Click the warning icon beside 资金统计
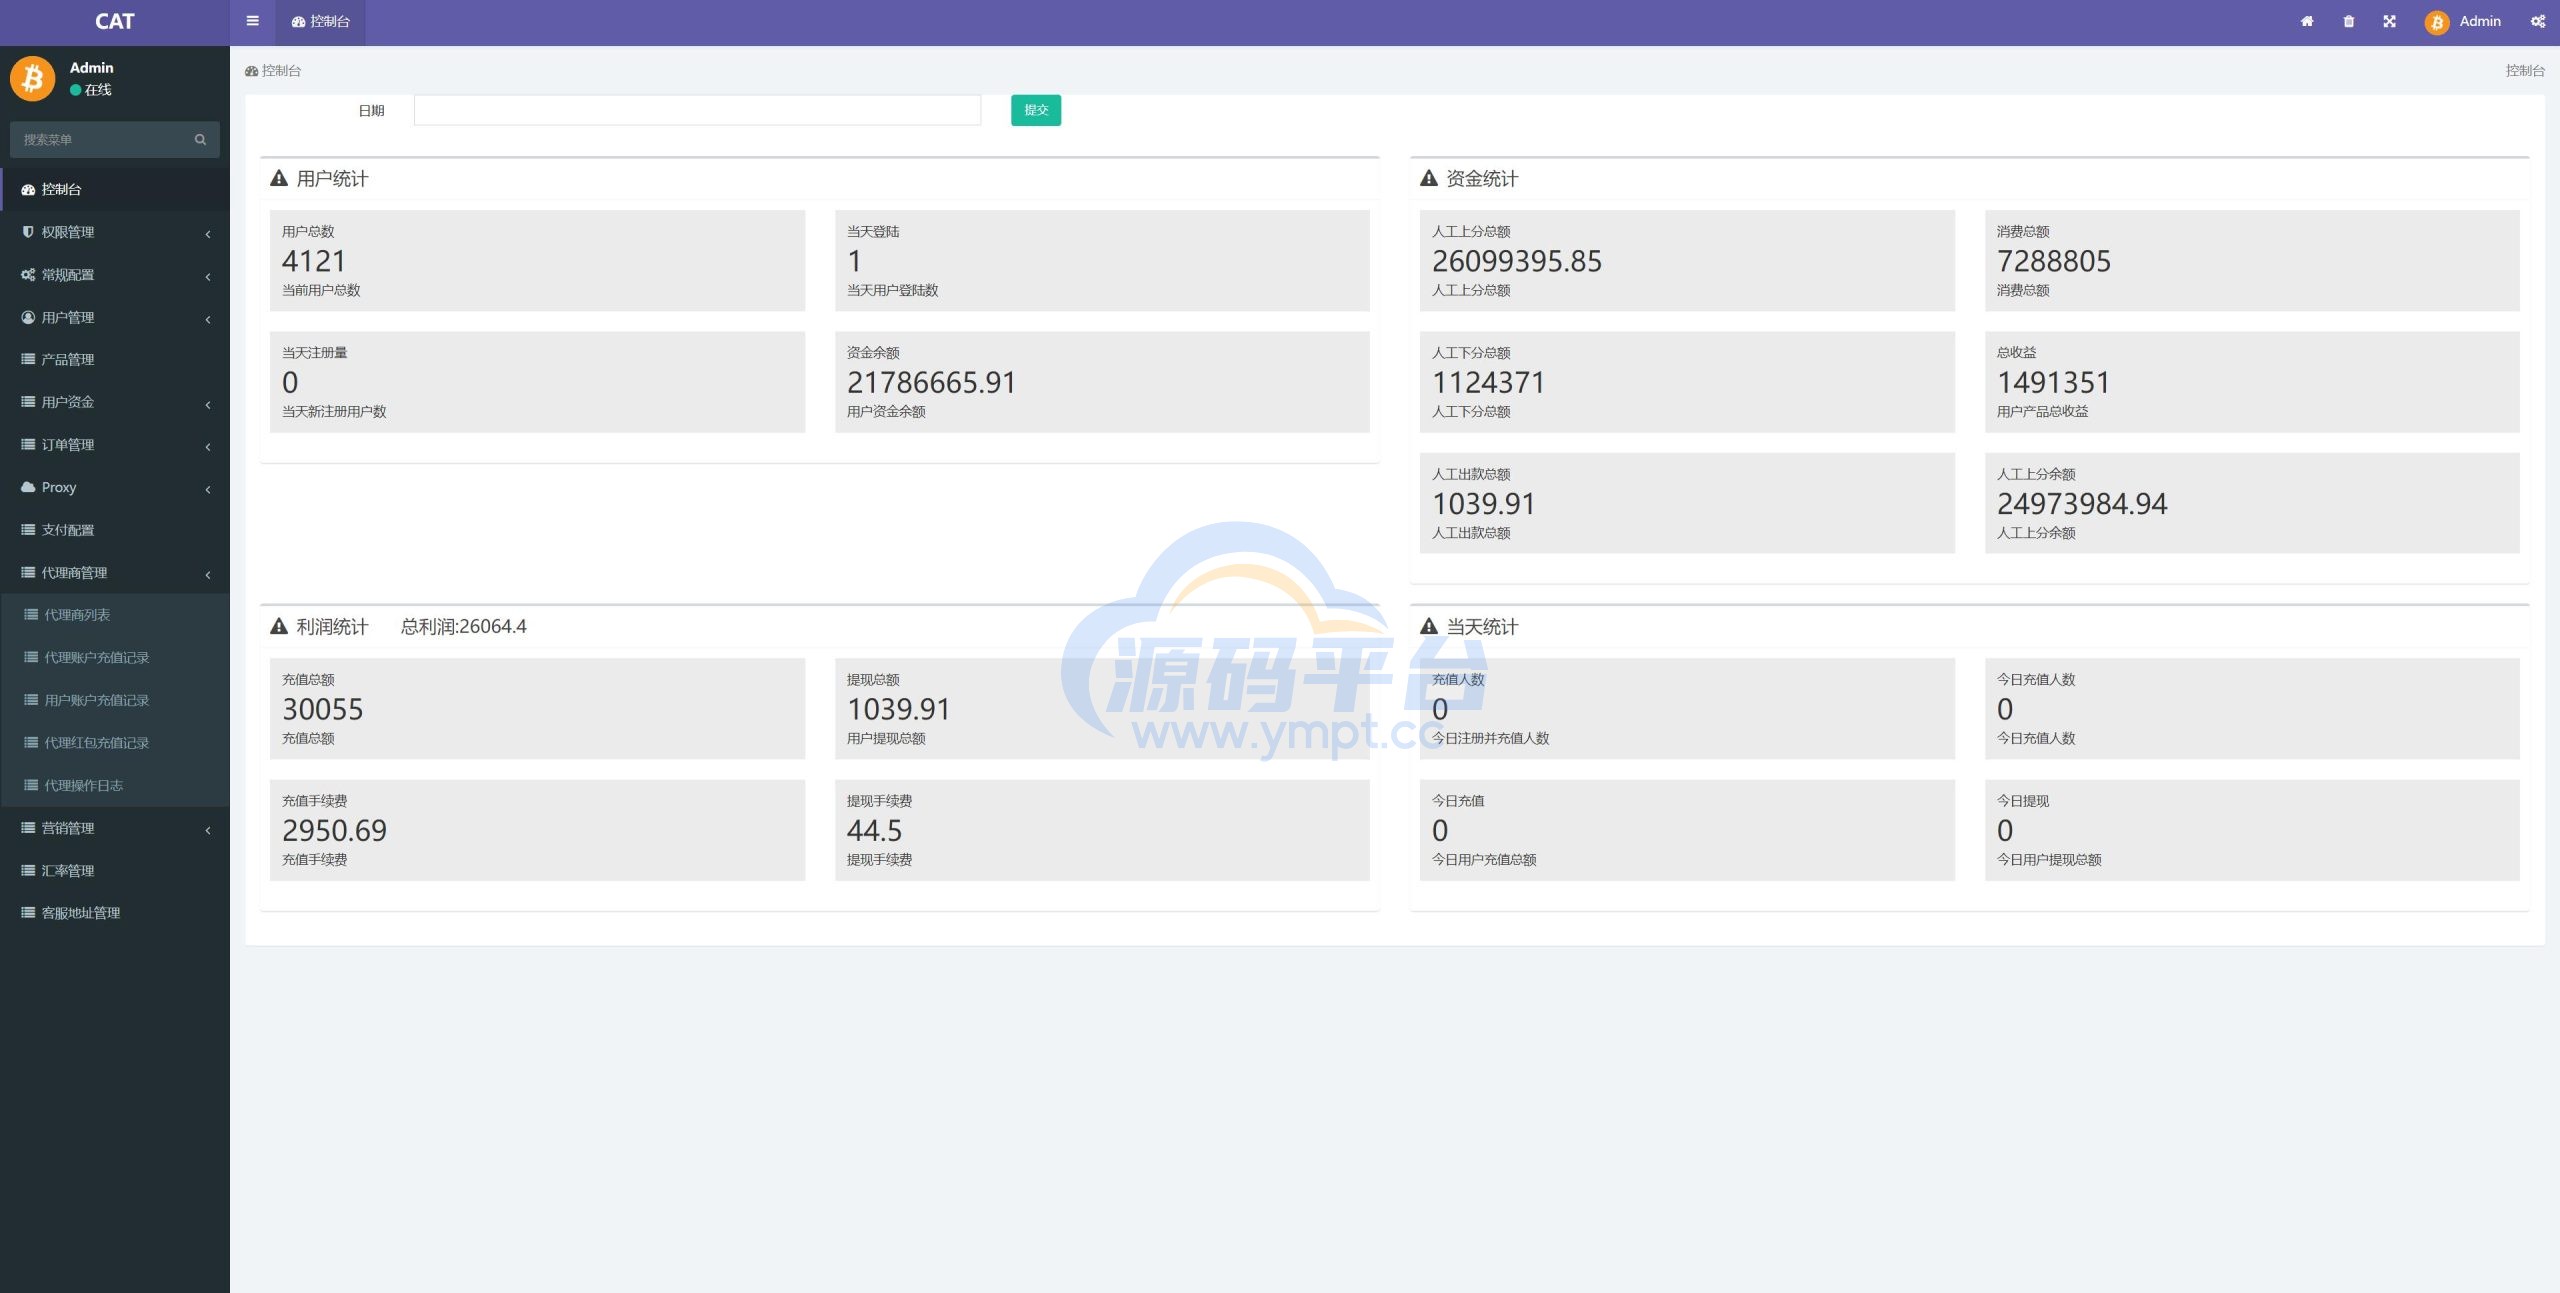The image size is (2560, 1293). [x=1429, y=178]
